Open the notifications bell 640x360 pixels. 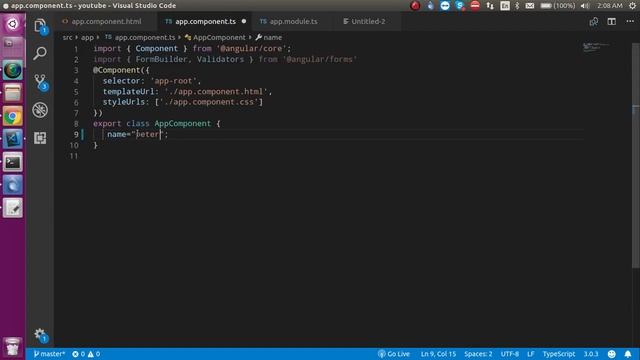click(x=628, y=354)
